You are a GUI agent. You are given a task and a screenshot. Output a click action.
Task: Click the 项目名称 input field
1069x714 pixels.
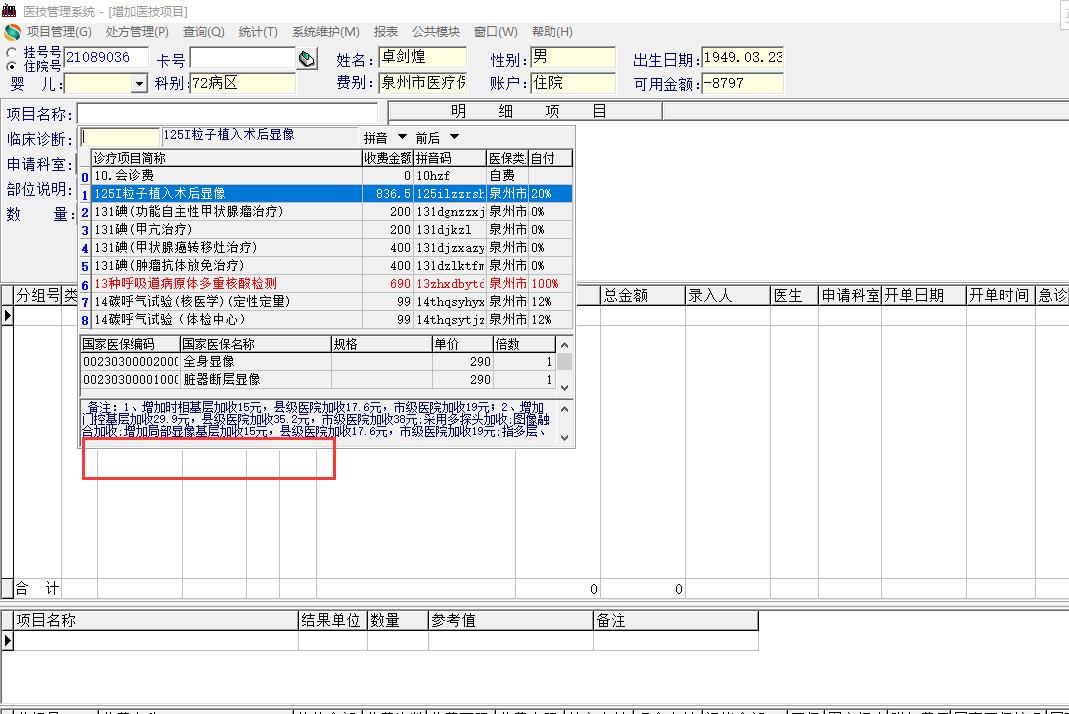(x=227, y=113)
